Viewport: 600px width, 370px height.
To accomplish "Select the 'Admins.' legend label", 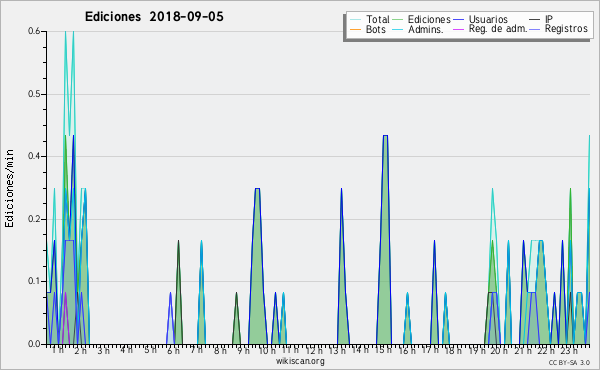I will point(426,29).
